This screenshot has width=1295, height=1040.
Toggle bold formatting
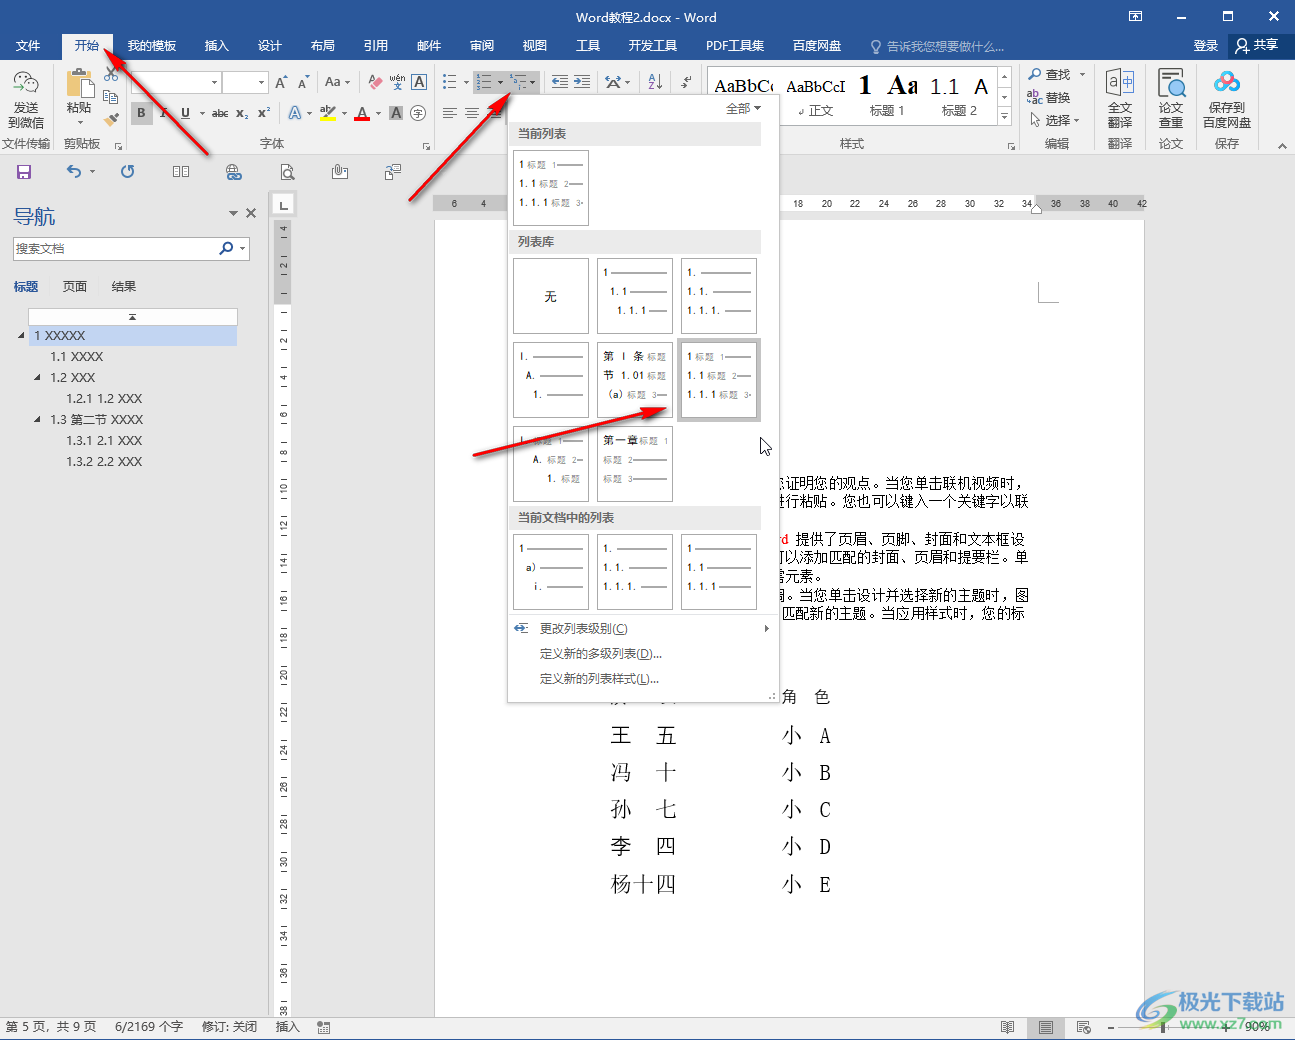(141, 113)
